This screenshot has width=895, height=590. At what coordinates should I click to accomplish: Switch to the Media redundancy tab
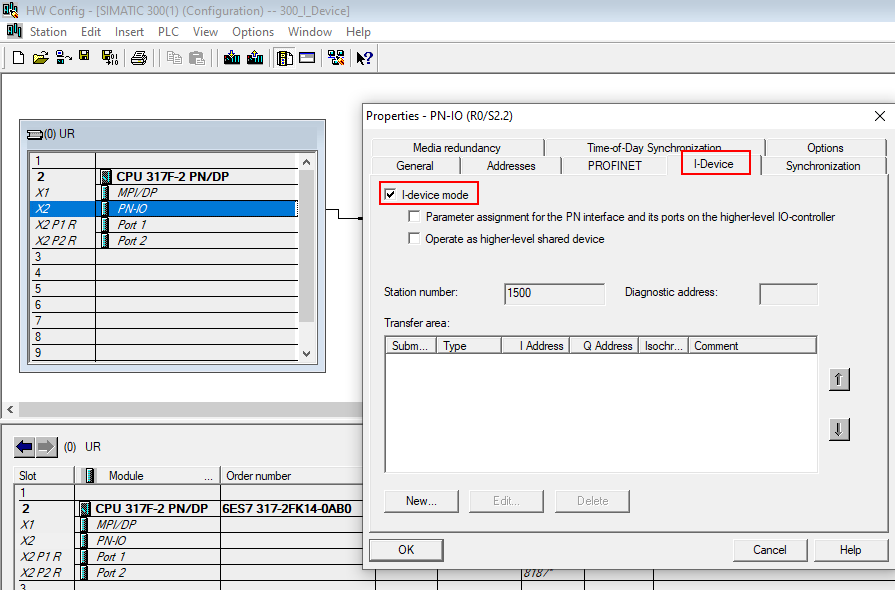457,148
